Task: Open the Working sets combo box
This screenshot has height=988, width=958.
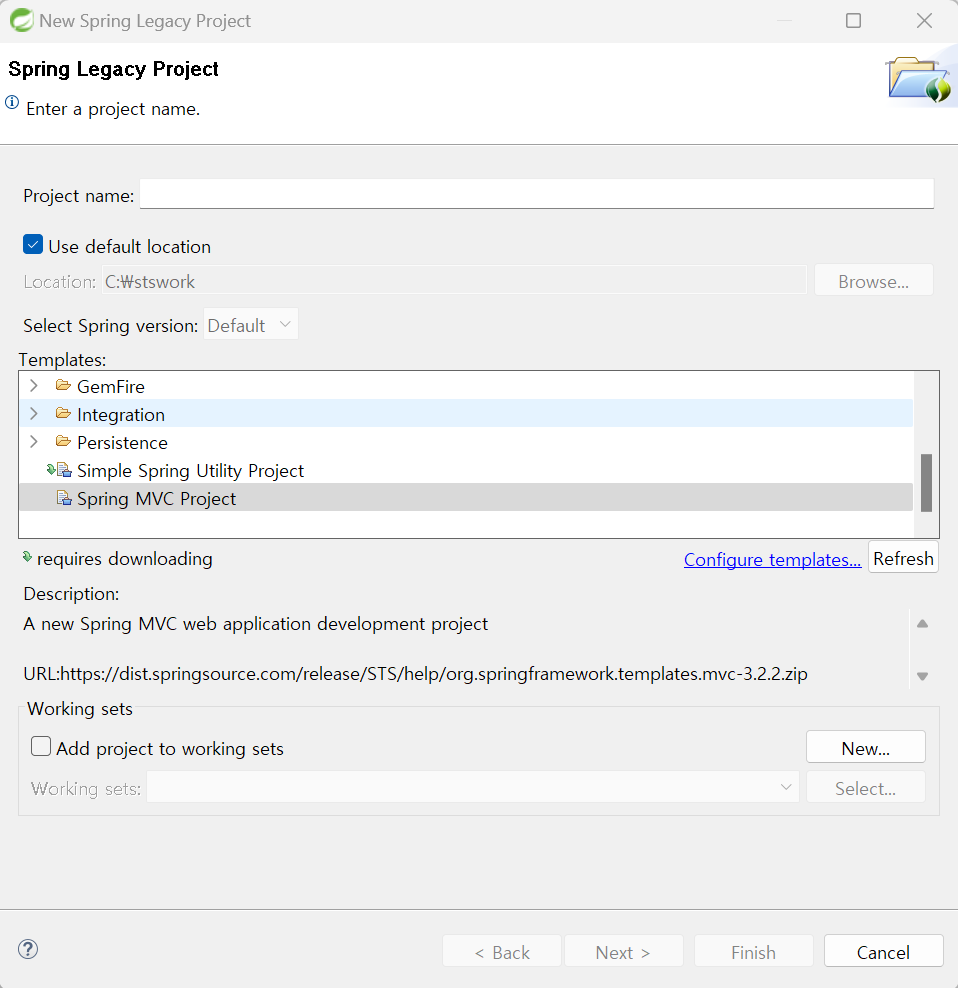Action: [473, 787]
